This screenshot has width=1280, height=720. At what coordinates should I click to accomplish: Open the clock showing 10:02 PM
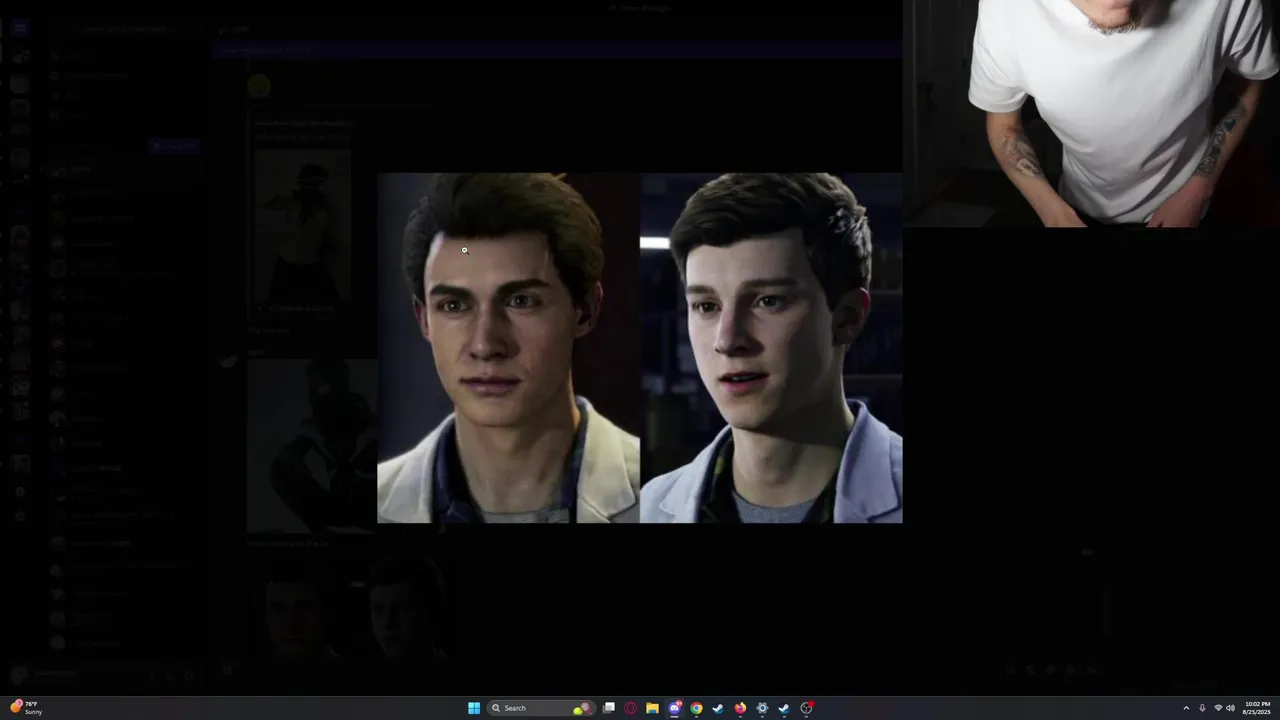click(x=1257, y=708)
